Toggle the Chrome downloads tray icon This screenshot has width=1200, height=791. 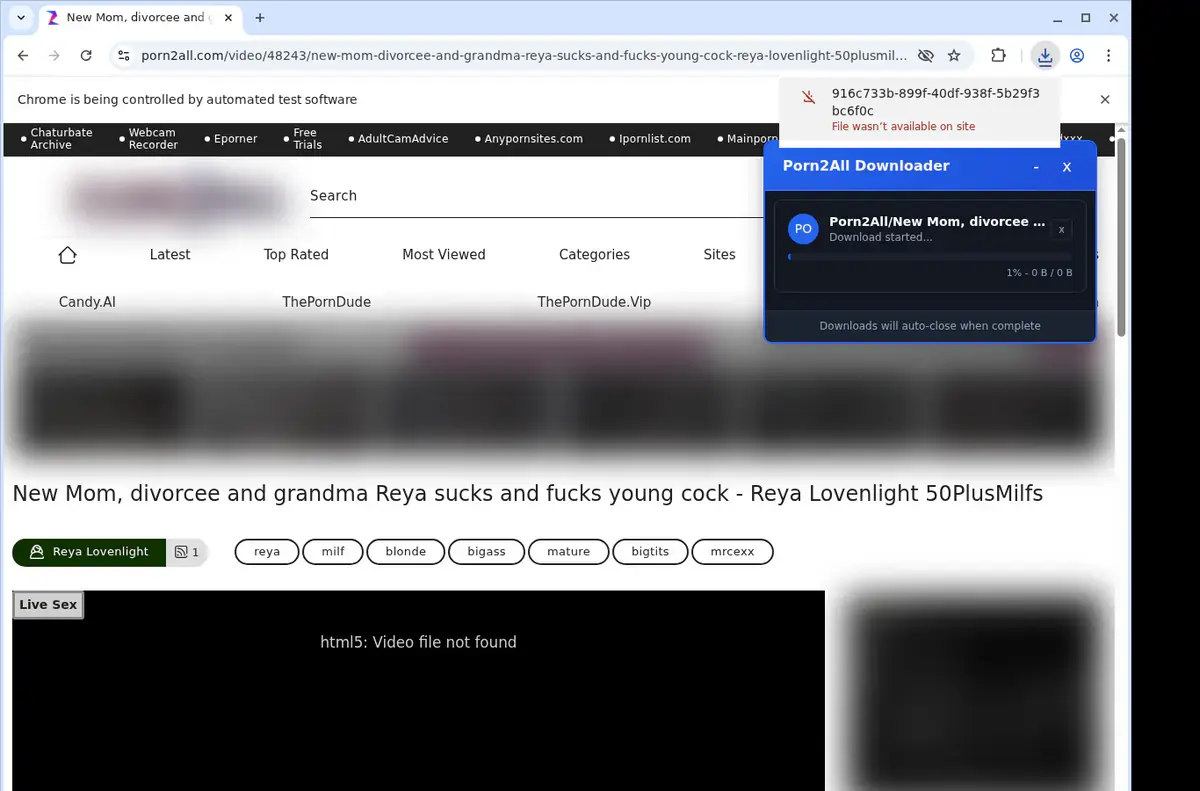1045,56
